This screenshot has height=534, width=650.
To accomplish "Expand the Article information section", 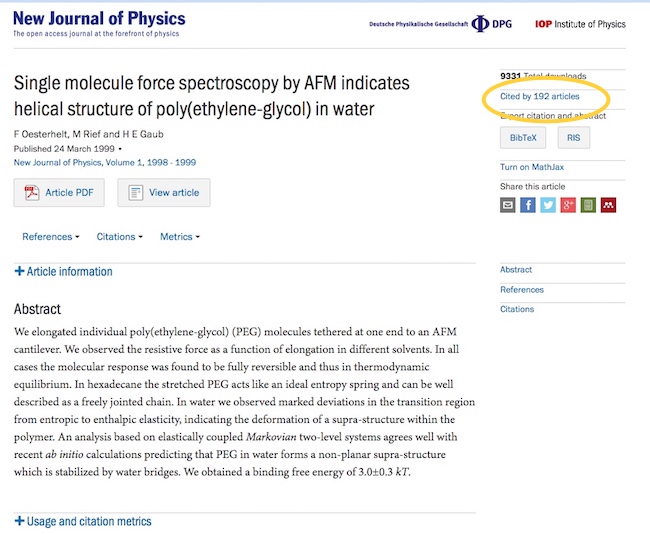I will pos(64,271).
